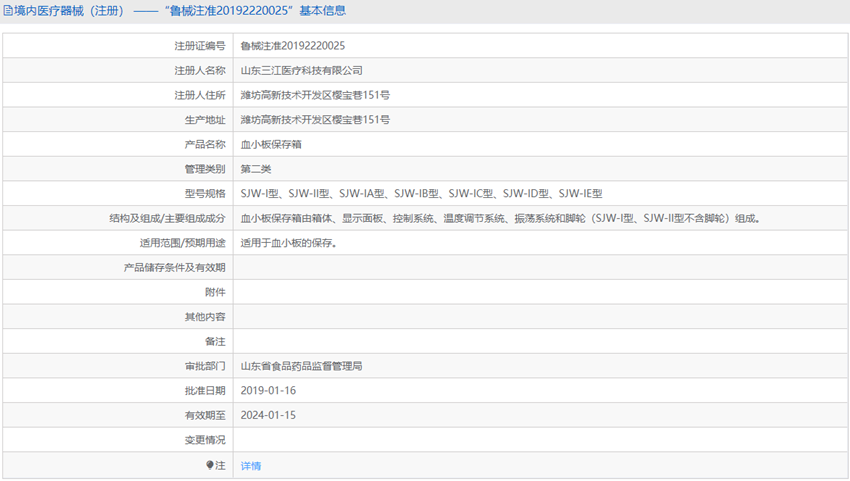This screenshot has width=850, height=481.
Task: Click the 注册人住所 address value
Action: (315, 95)
